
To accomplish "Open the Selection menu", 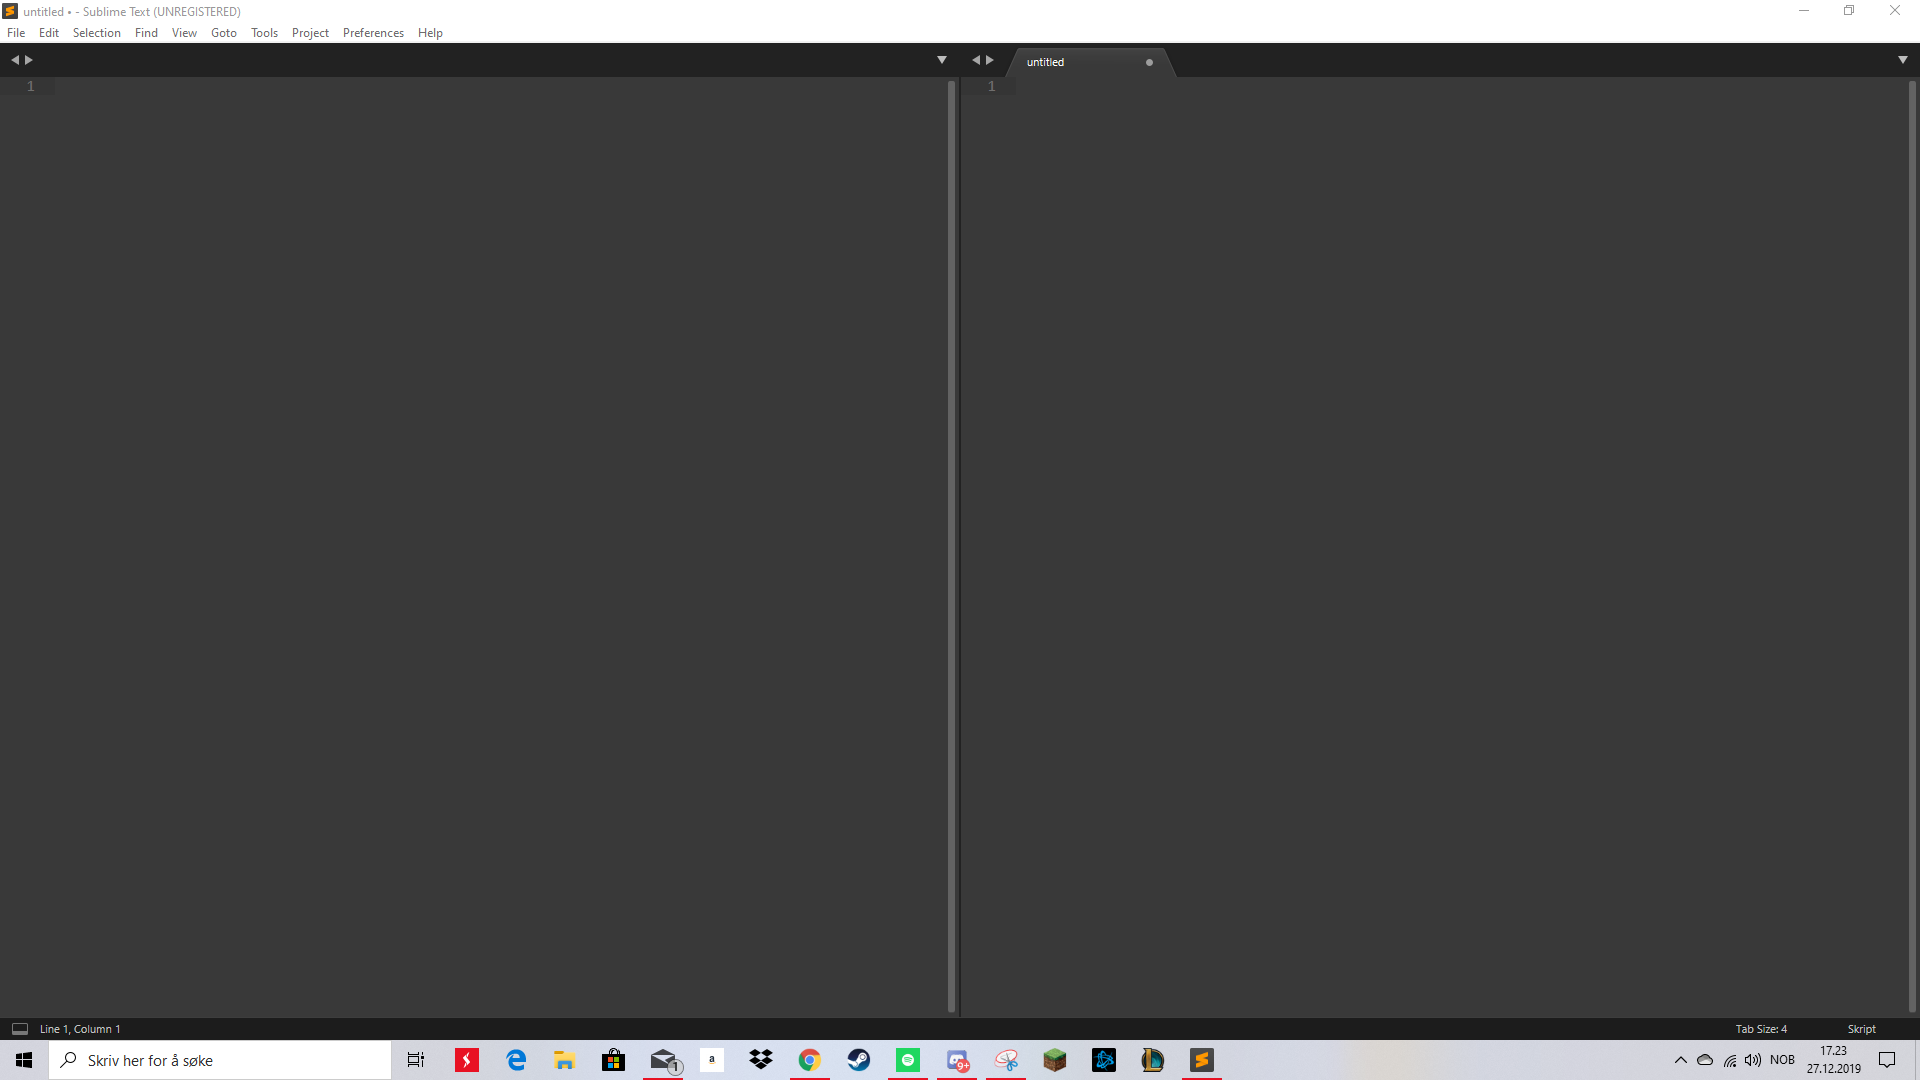I will (96, 33).
